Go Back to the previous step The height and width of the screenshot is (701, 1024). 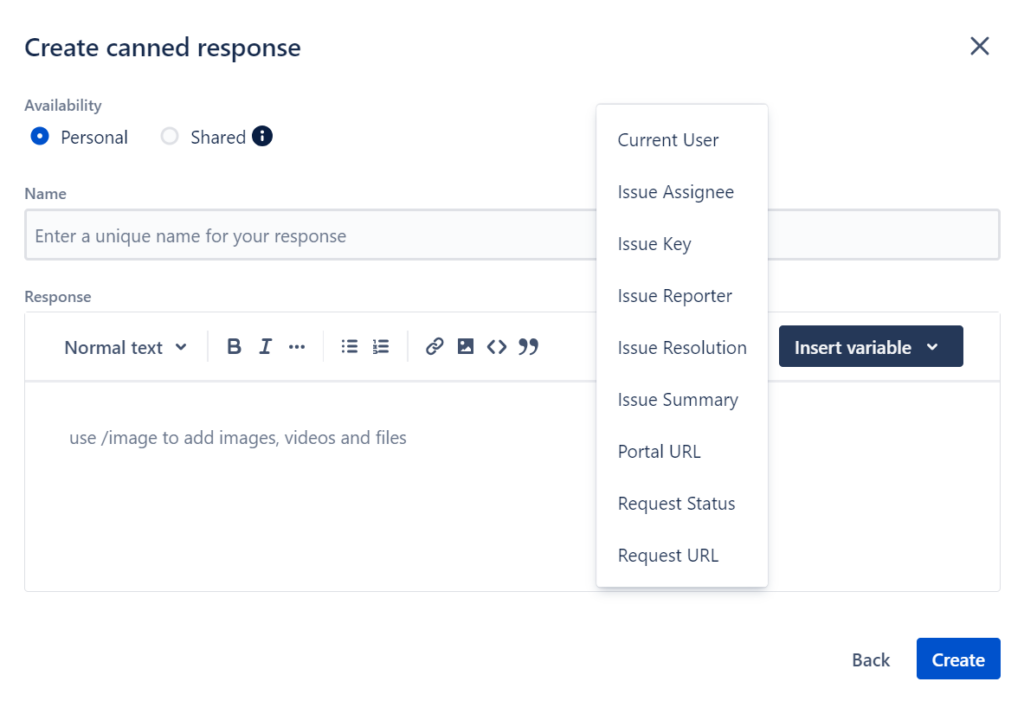[870, 659]
